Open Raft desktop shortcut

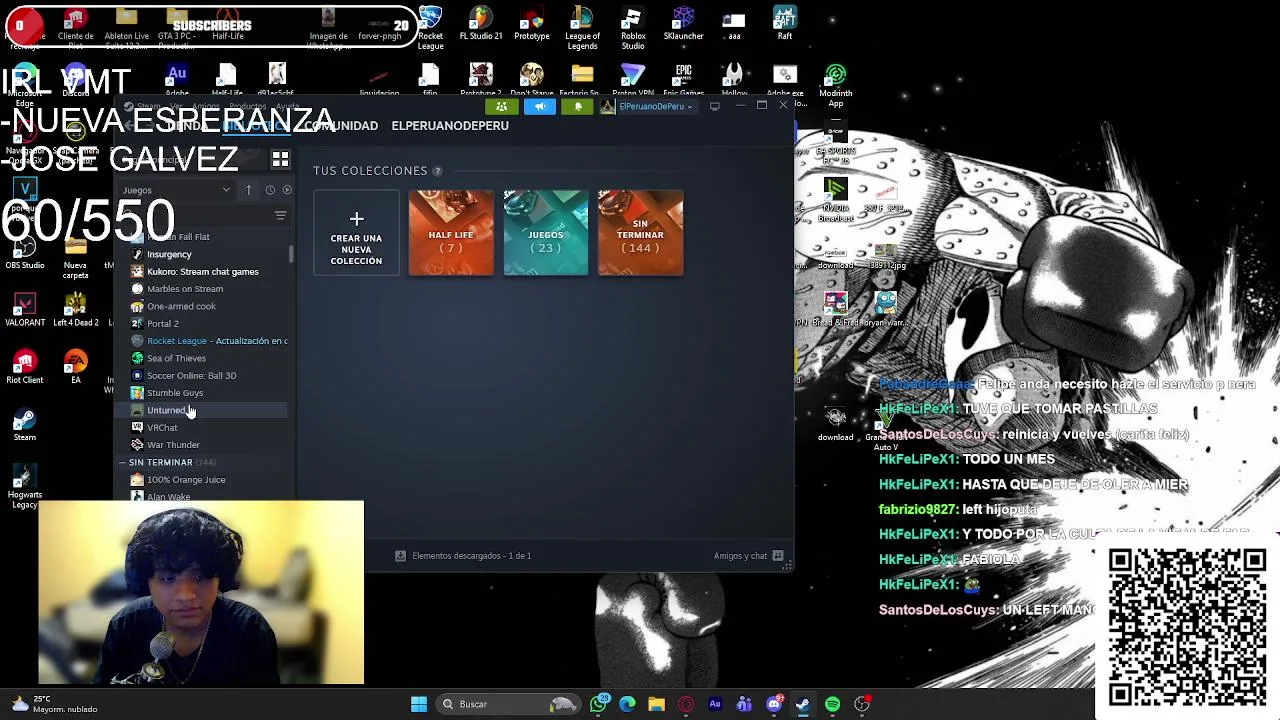click(x=785, y=24)
